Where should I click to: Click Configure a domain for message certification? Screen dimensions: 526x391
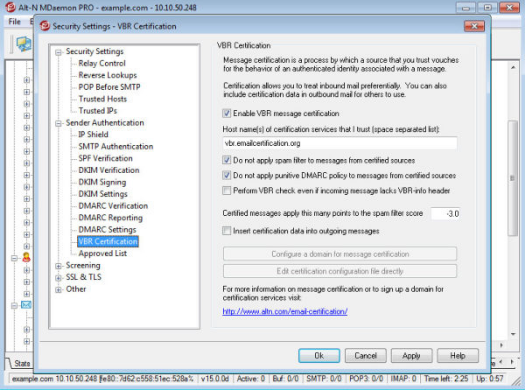click(340, 254)
